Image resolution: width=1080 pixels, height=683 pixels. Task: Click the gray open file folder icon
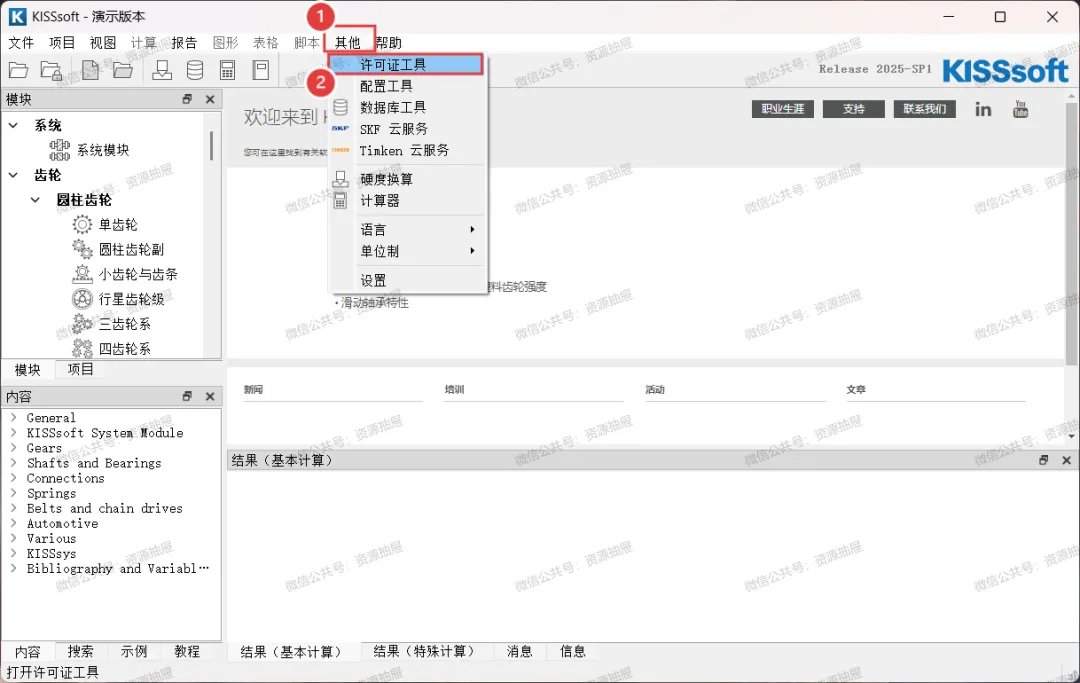(123, 70)
